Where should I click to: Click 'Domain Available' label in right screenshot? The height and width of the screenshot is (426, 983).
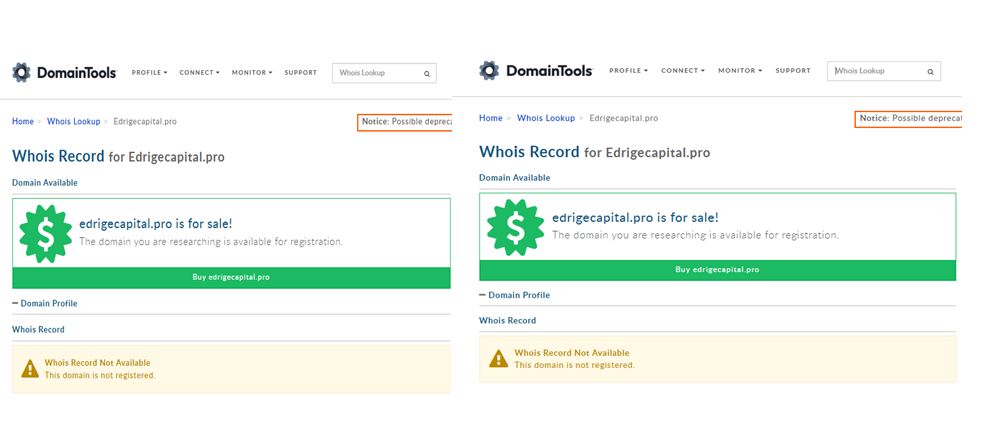515,178
